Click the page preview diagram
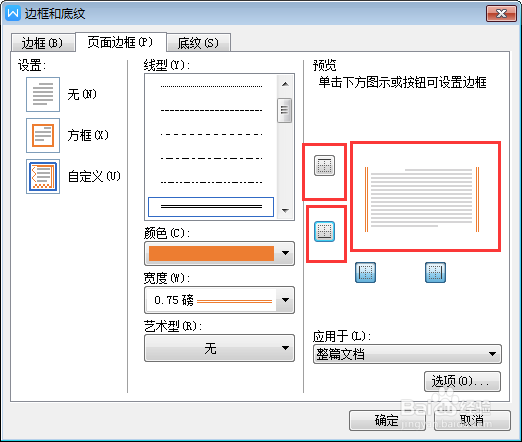522x442 pixels. pos(422,199)
